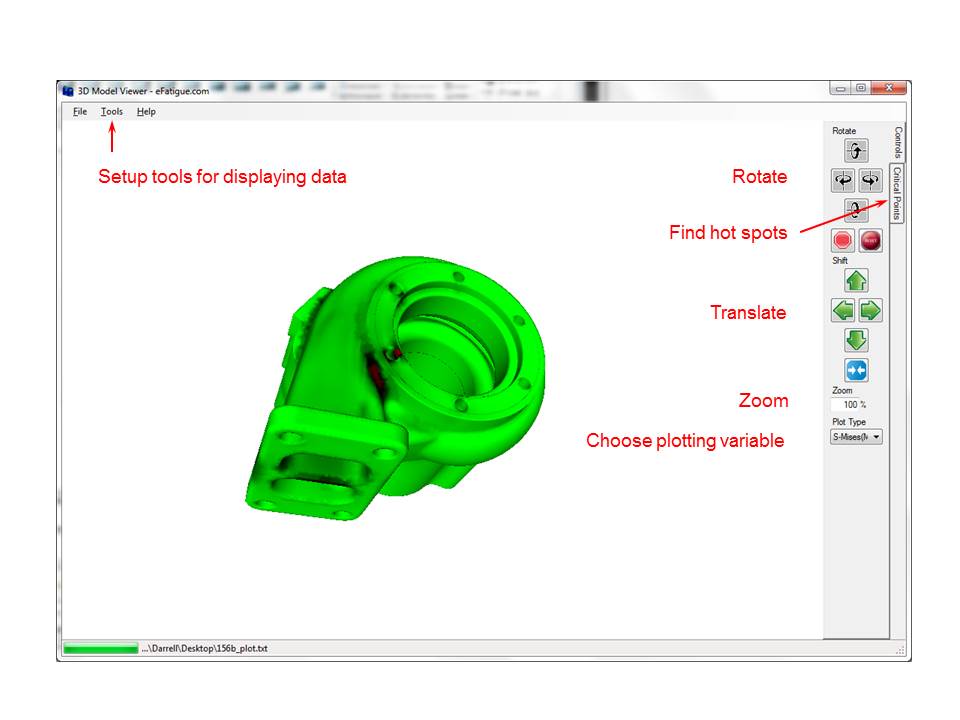This screenshot has height=720, width=960.
Task: Shift model right with green arrow
Action: pos(870,310)
